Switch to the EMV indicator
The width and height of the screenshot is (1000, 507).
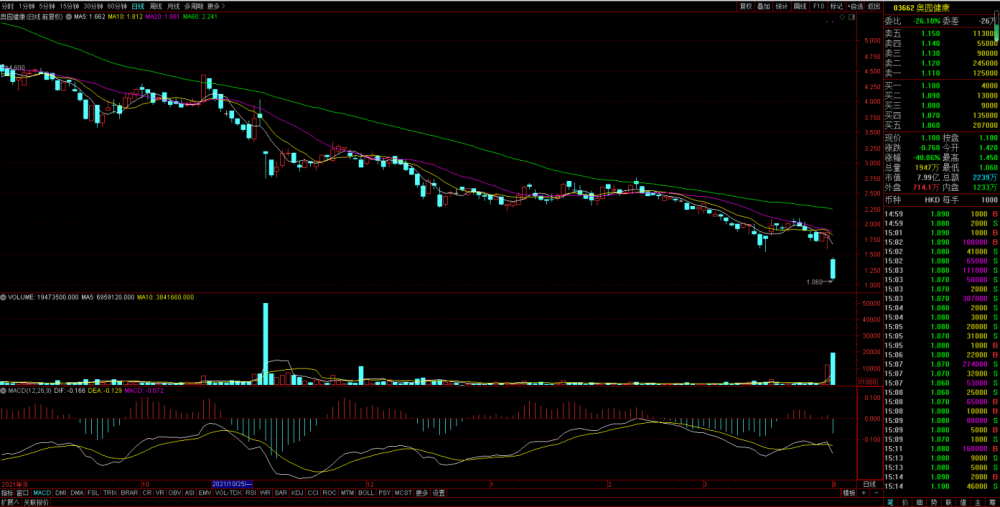(x=205, y=493)
